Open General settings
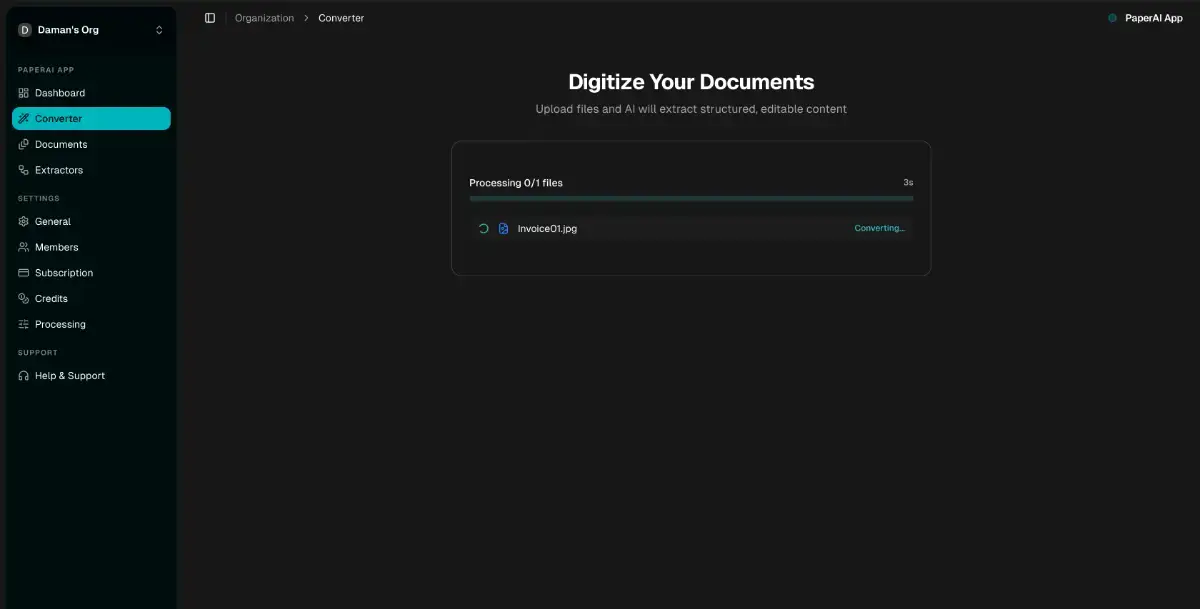The width and height of the screenshot is (1200, 609). pos(91,221)
